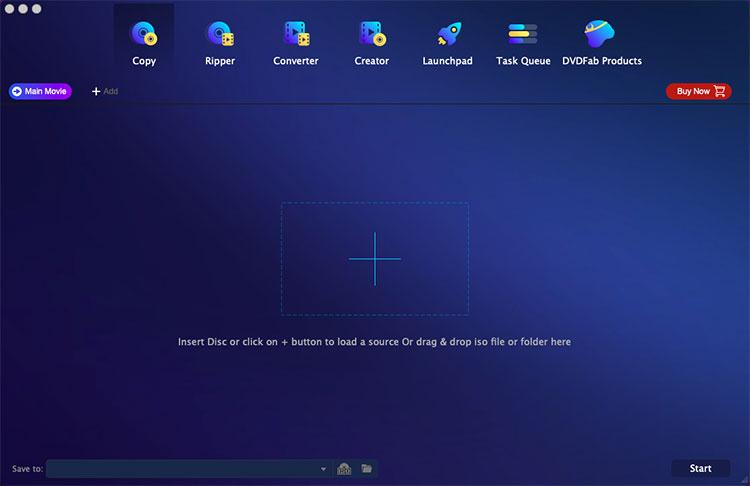Click the ISO image output icon

click(x=344, y=469)
